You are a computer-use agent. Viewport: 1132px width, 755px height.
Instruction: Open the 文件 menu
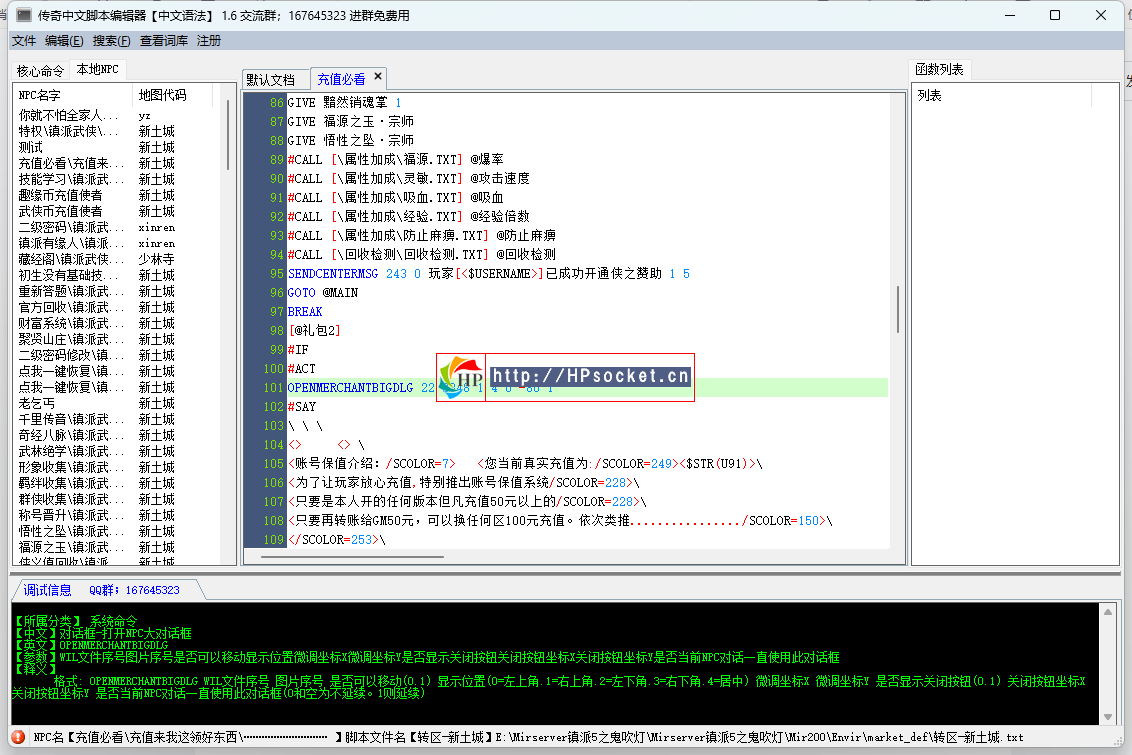coord(23,41)
